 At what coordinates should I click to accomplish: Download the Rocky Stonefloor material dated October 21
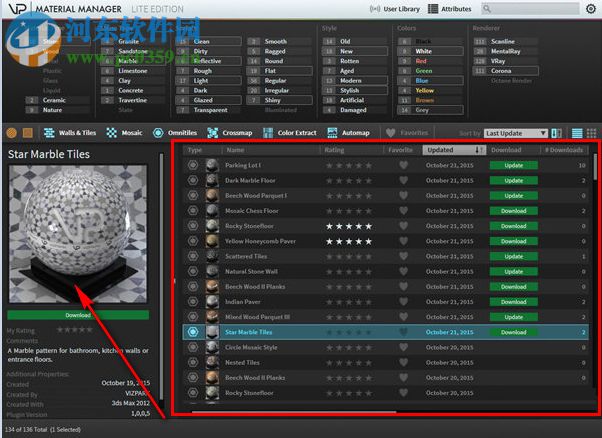(513, 226)
